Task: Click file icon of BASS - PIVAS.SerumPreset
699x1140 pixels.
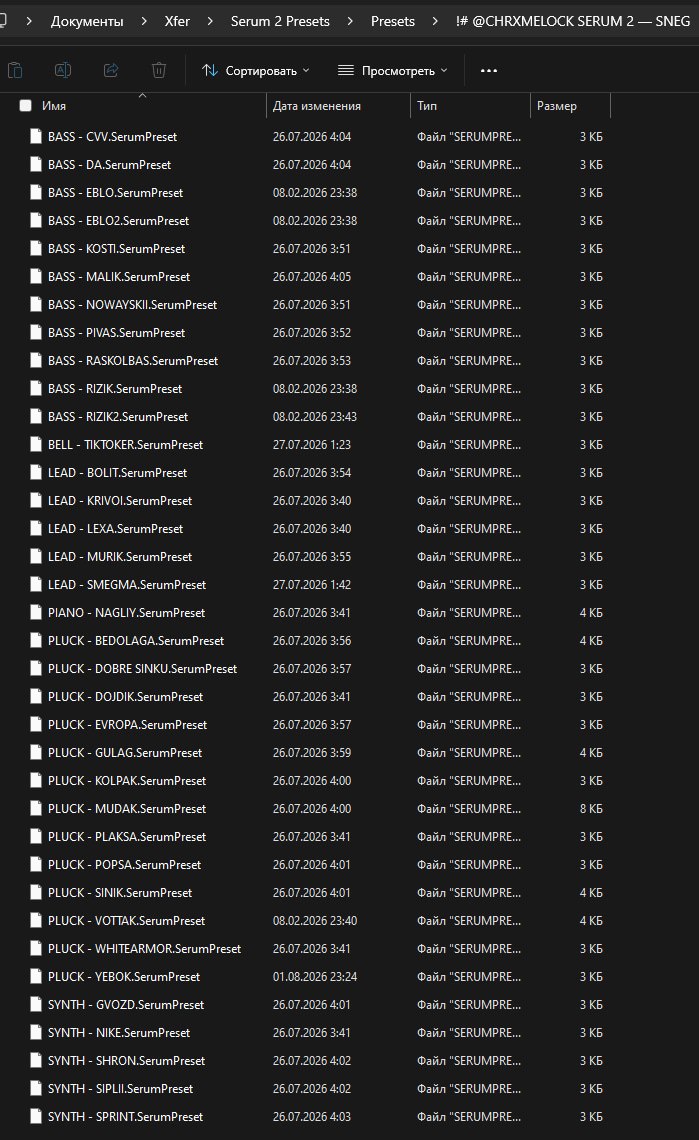Action: point(35,332)
